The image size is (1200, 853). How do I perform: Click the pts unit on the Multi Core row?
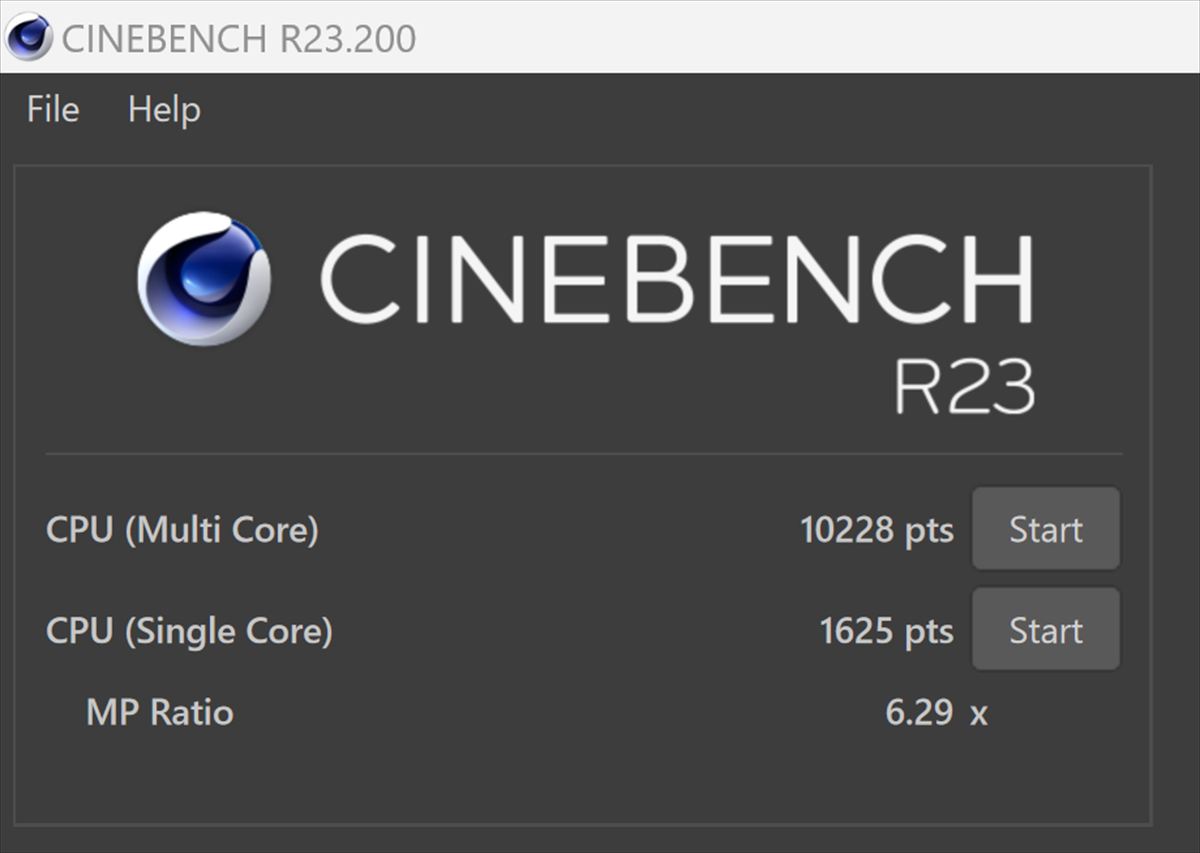929,532
